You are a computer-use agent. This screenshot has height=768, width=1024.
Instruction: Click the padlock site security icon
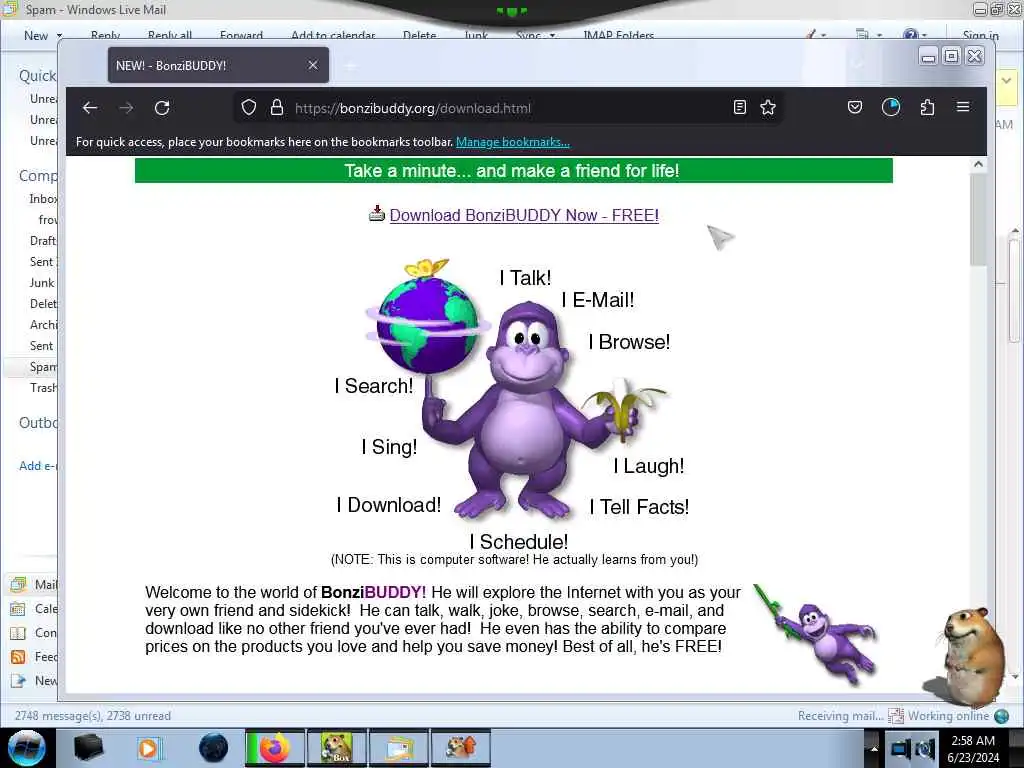(x=277, y=108)
